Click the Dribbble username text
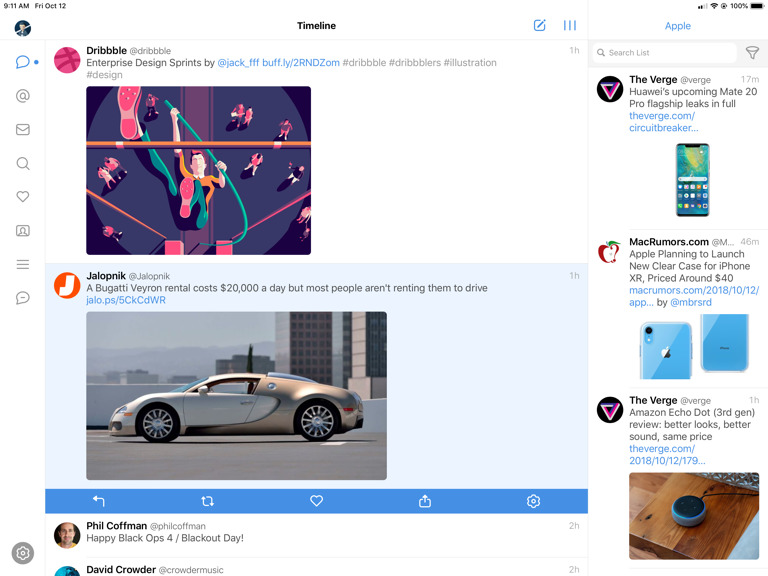The image size is (768, 576). tap(106, 50)
